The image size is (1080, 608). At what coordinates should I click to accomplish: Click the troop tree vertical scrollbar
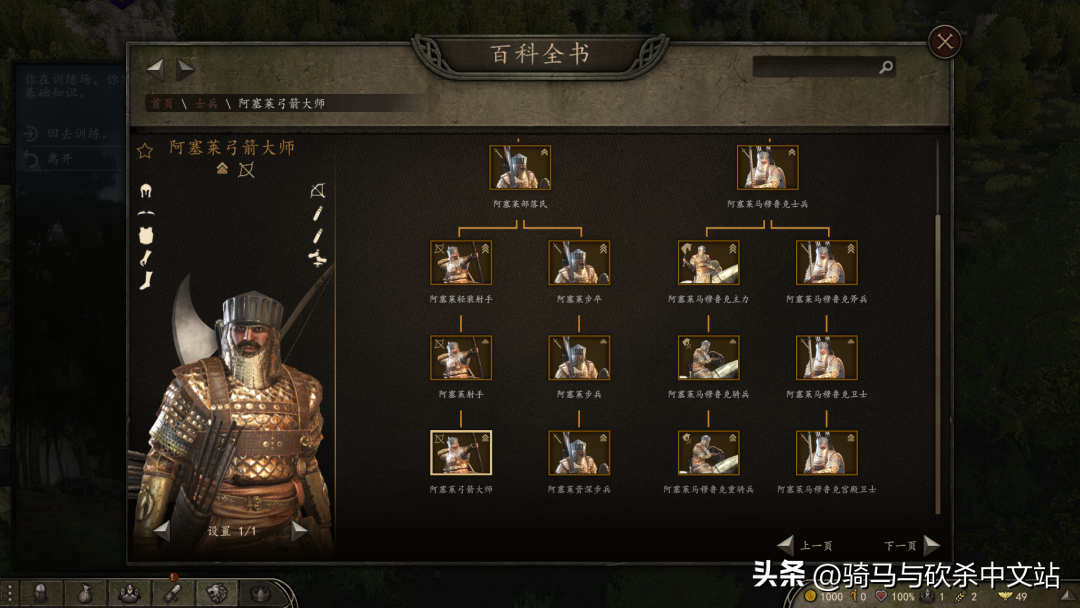coord(937,364)
